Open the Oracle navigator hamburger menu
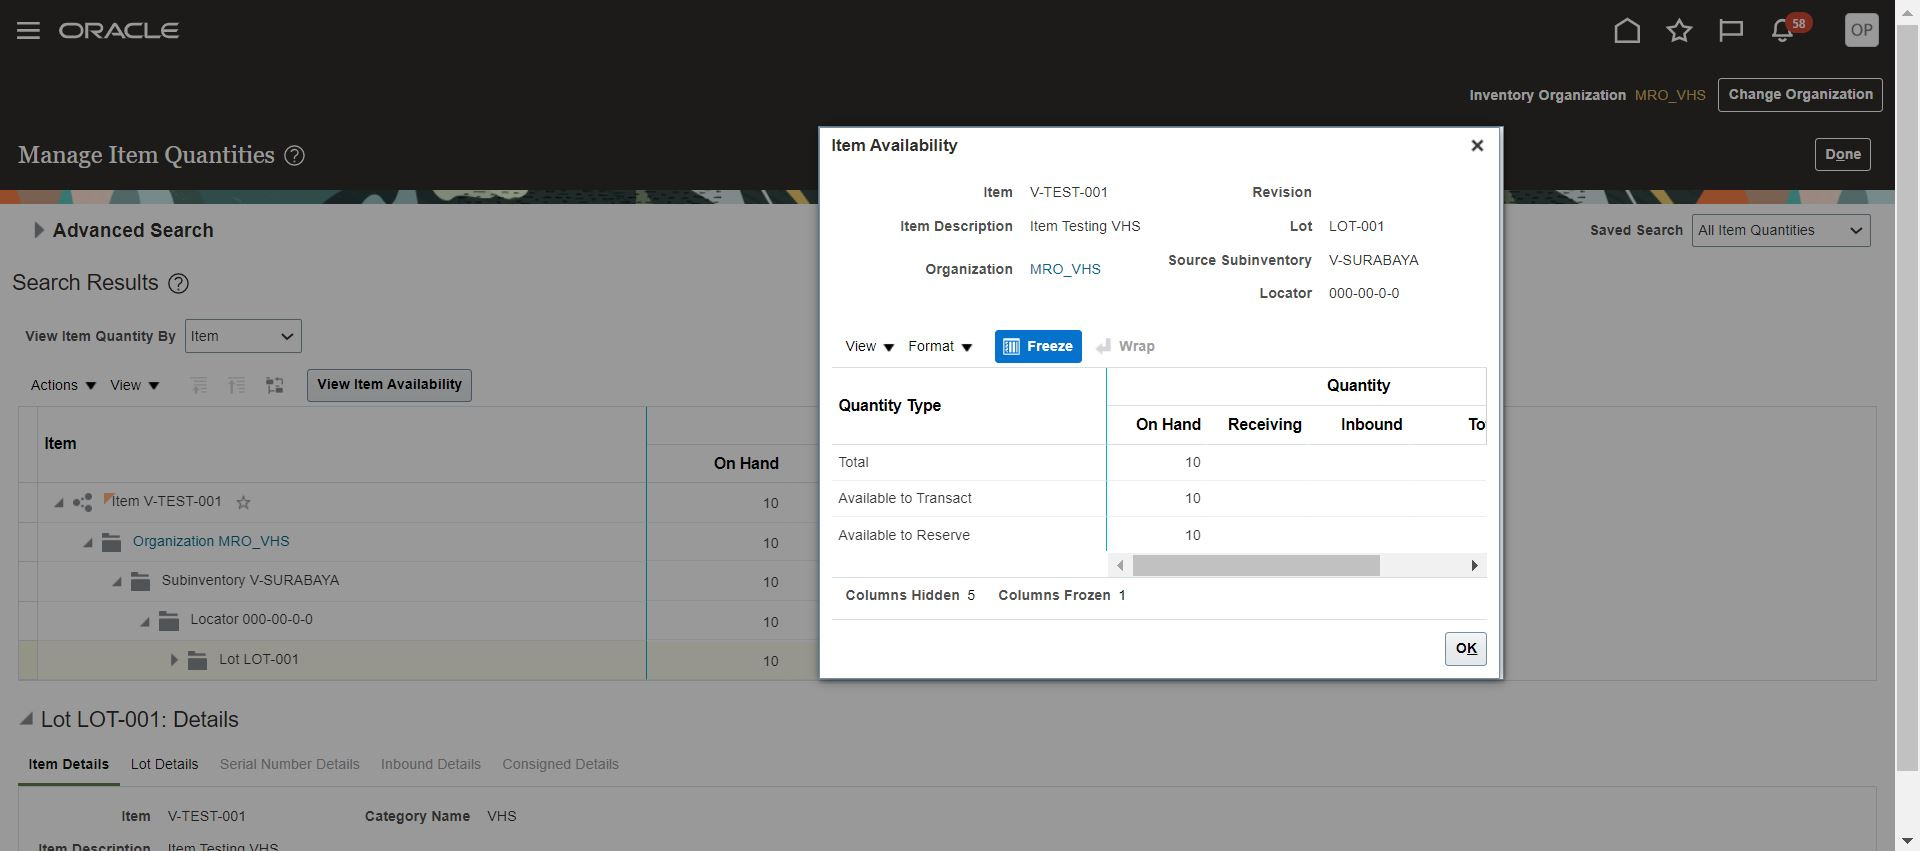The height and width of the screenshot is (851, 1920). click(28, 31)
